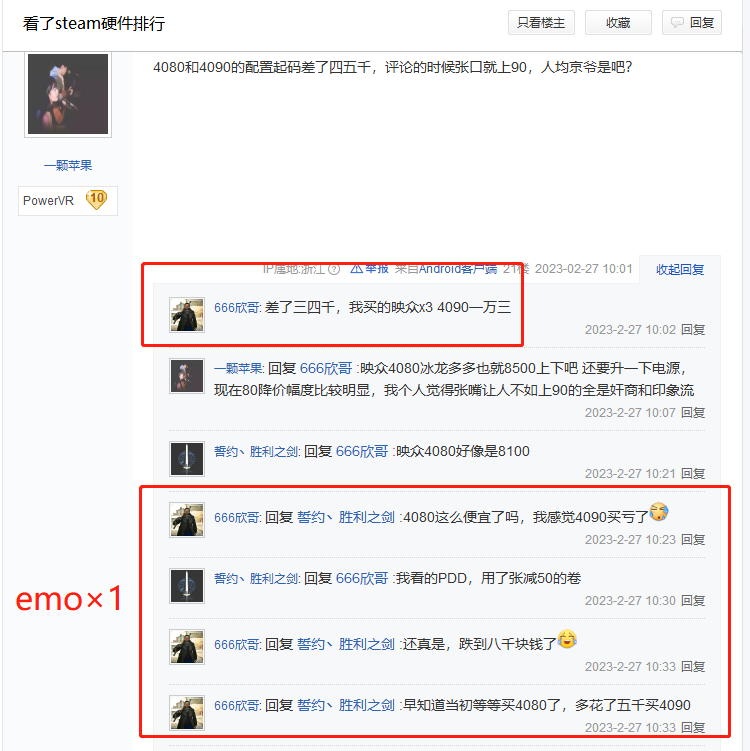
Task: Open the poster's large avatar image
Action: pos(68,94)
